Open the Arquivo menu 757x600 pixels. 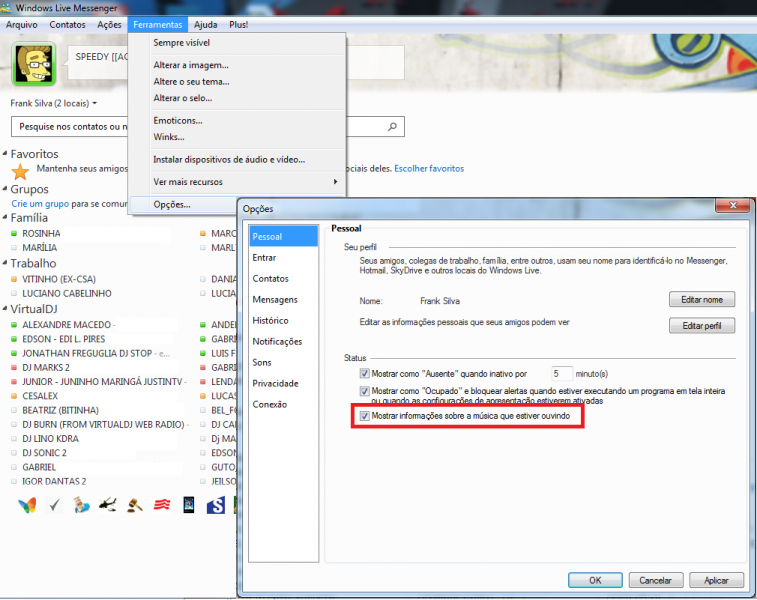(x=21, y=25)
